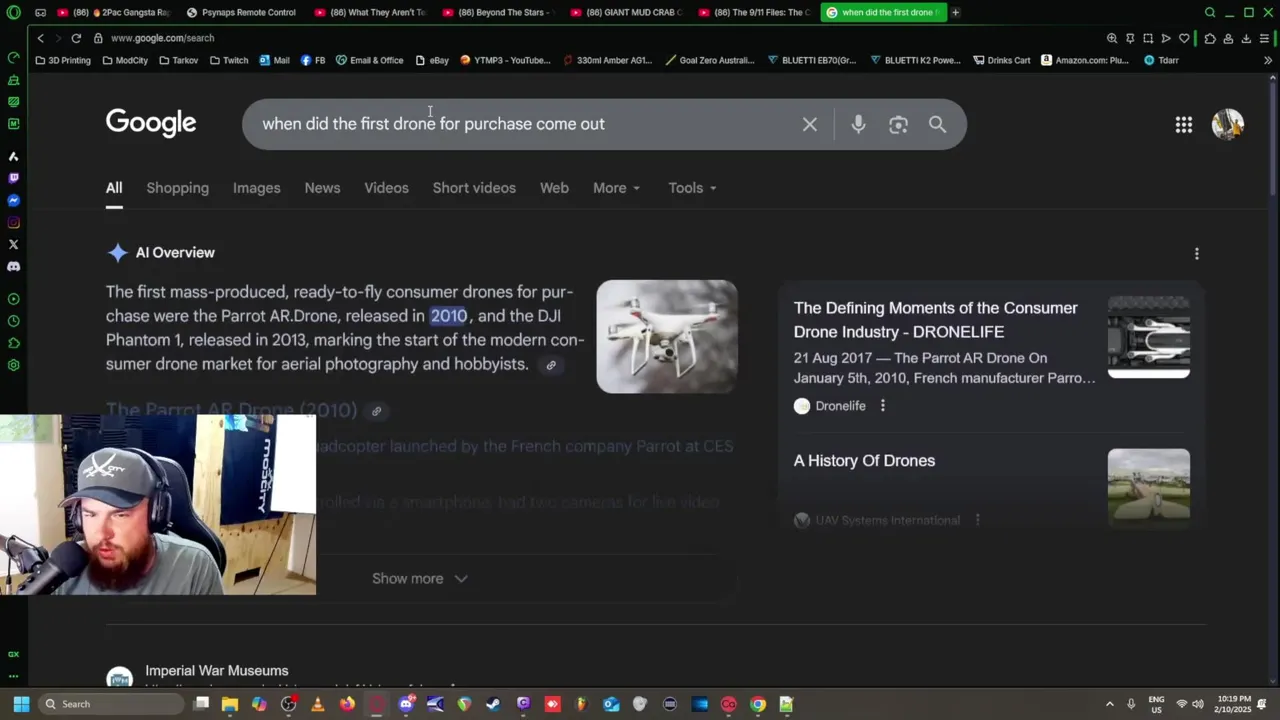Open the Google account profile picture
This screenshot has width=1280, height=720.
1228,124
